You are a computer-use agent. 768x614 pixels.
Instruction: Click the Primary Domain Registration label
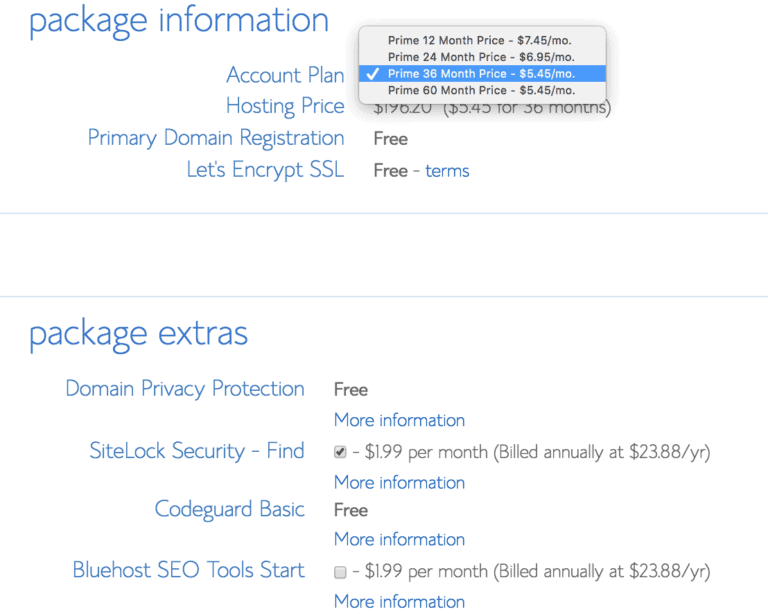[216, 138]
